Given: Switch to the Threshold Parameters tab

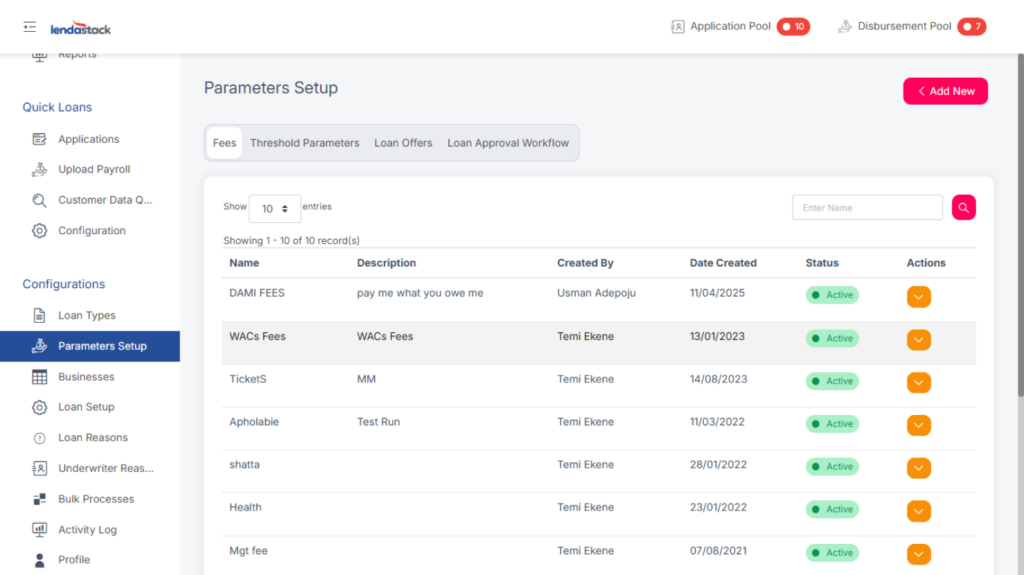Looking at the screenshot, I should coord(304,143).
